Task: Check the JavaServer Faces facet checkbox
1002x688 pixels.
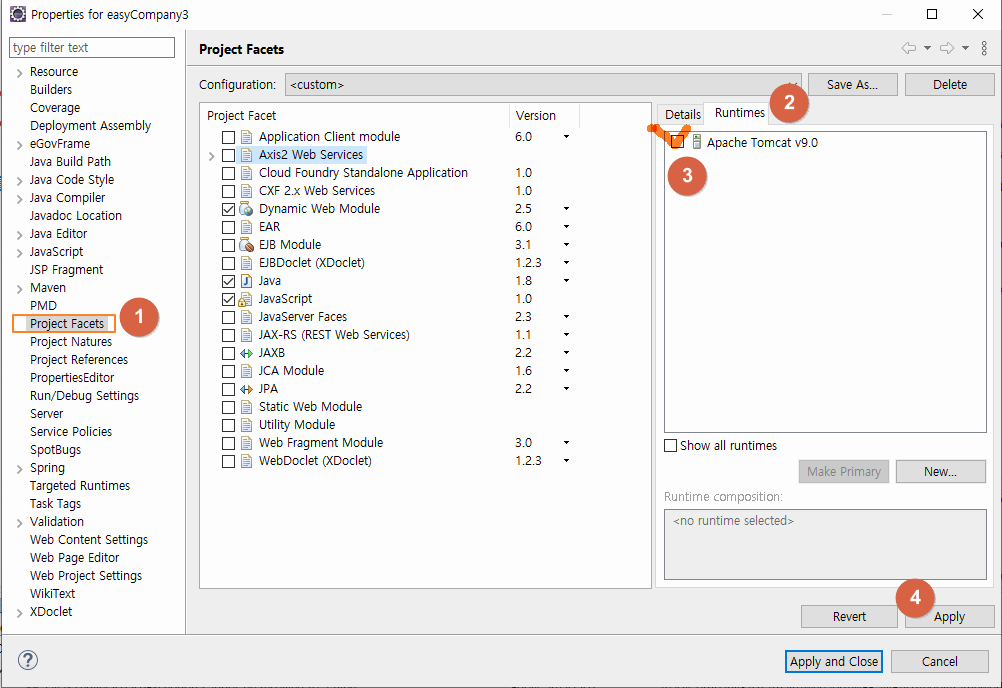Action: pos(228,317)
